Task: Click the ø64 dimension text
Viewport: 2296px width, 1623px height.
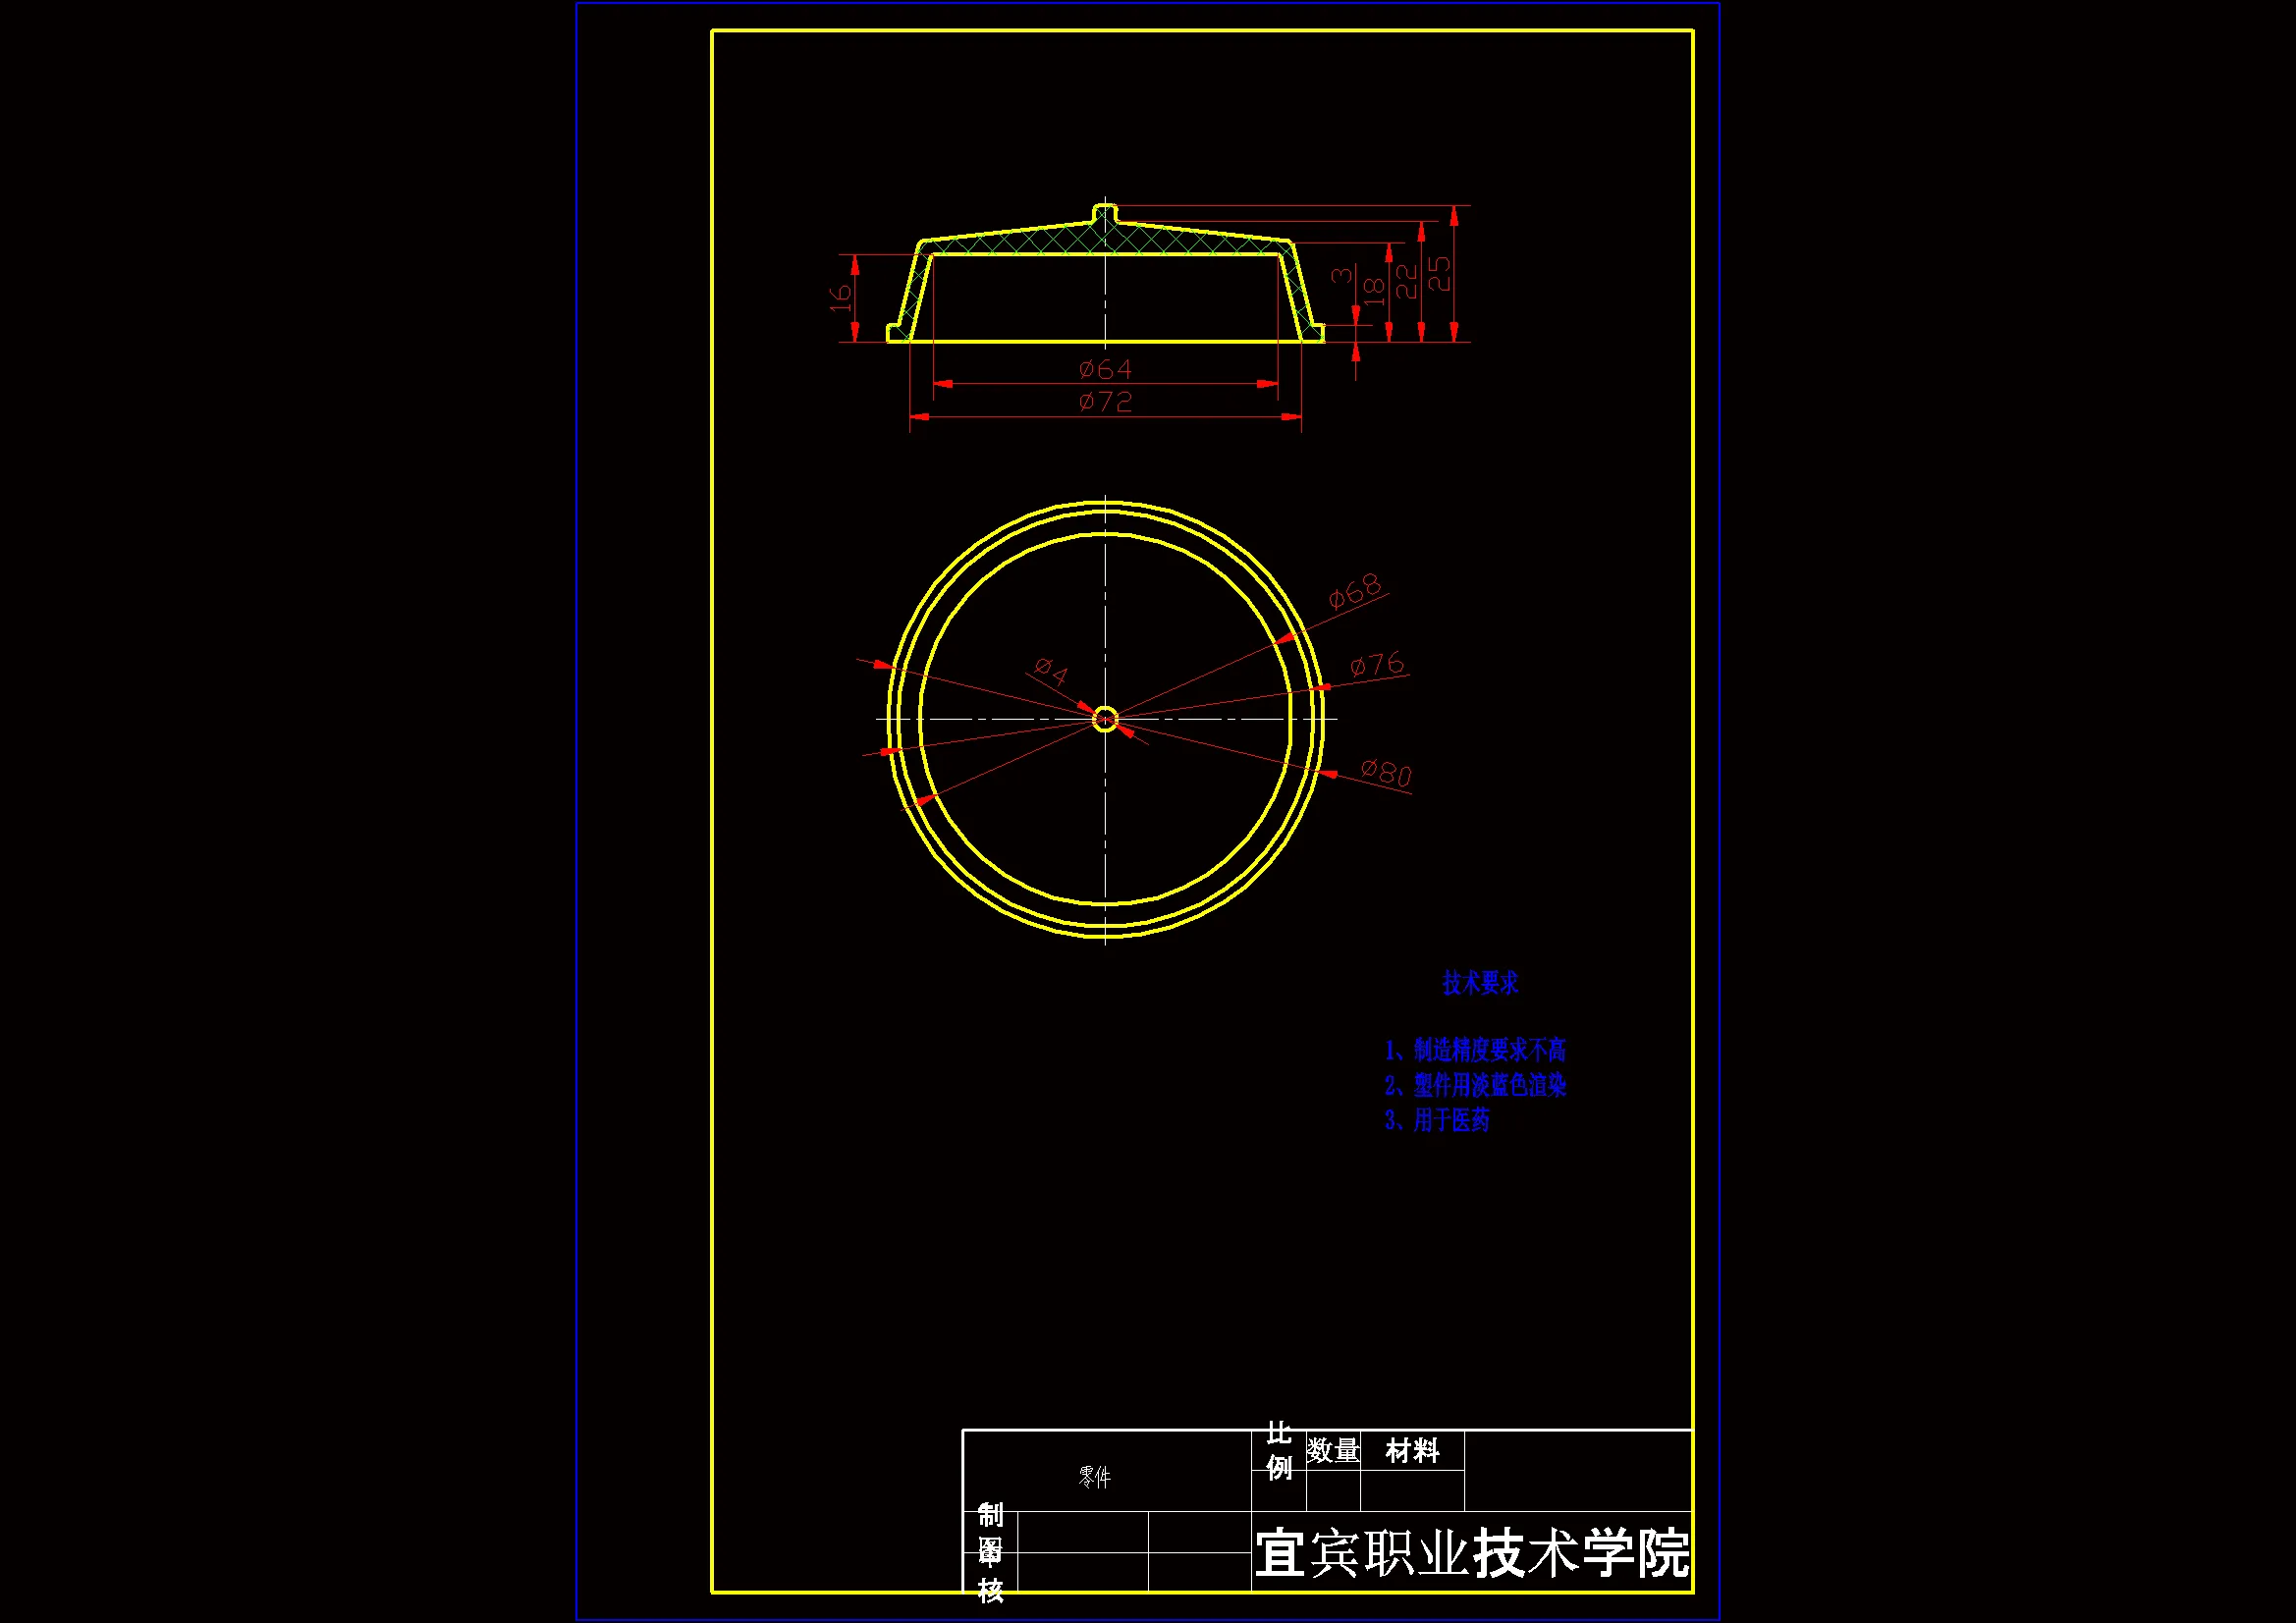Action: coord(1105,370)
